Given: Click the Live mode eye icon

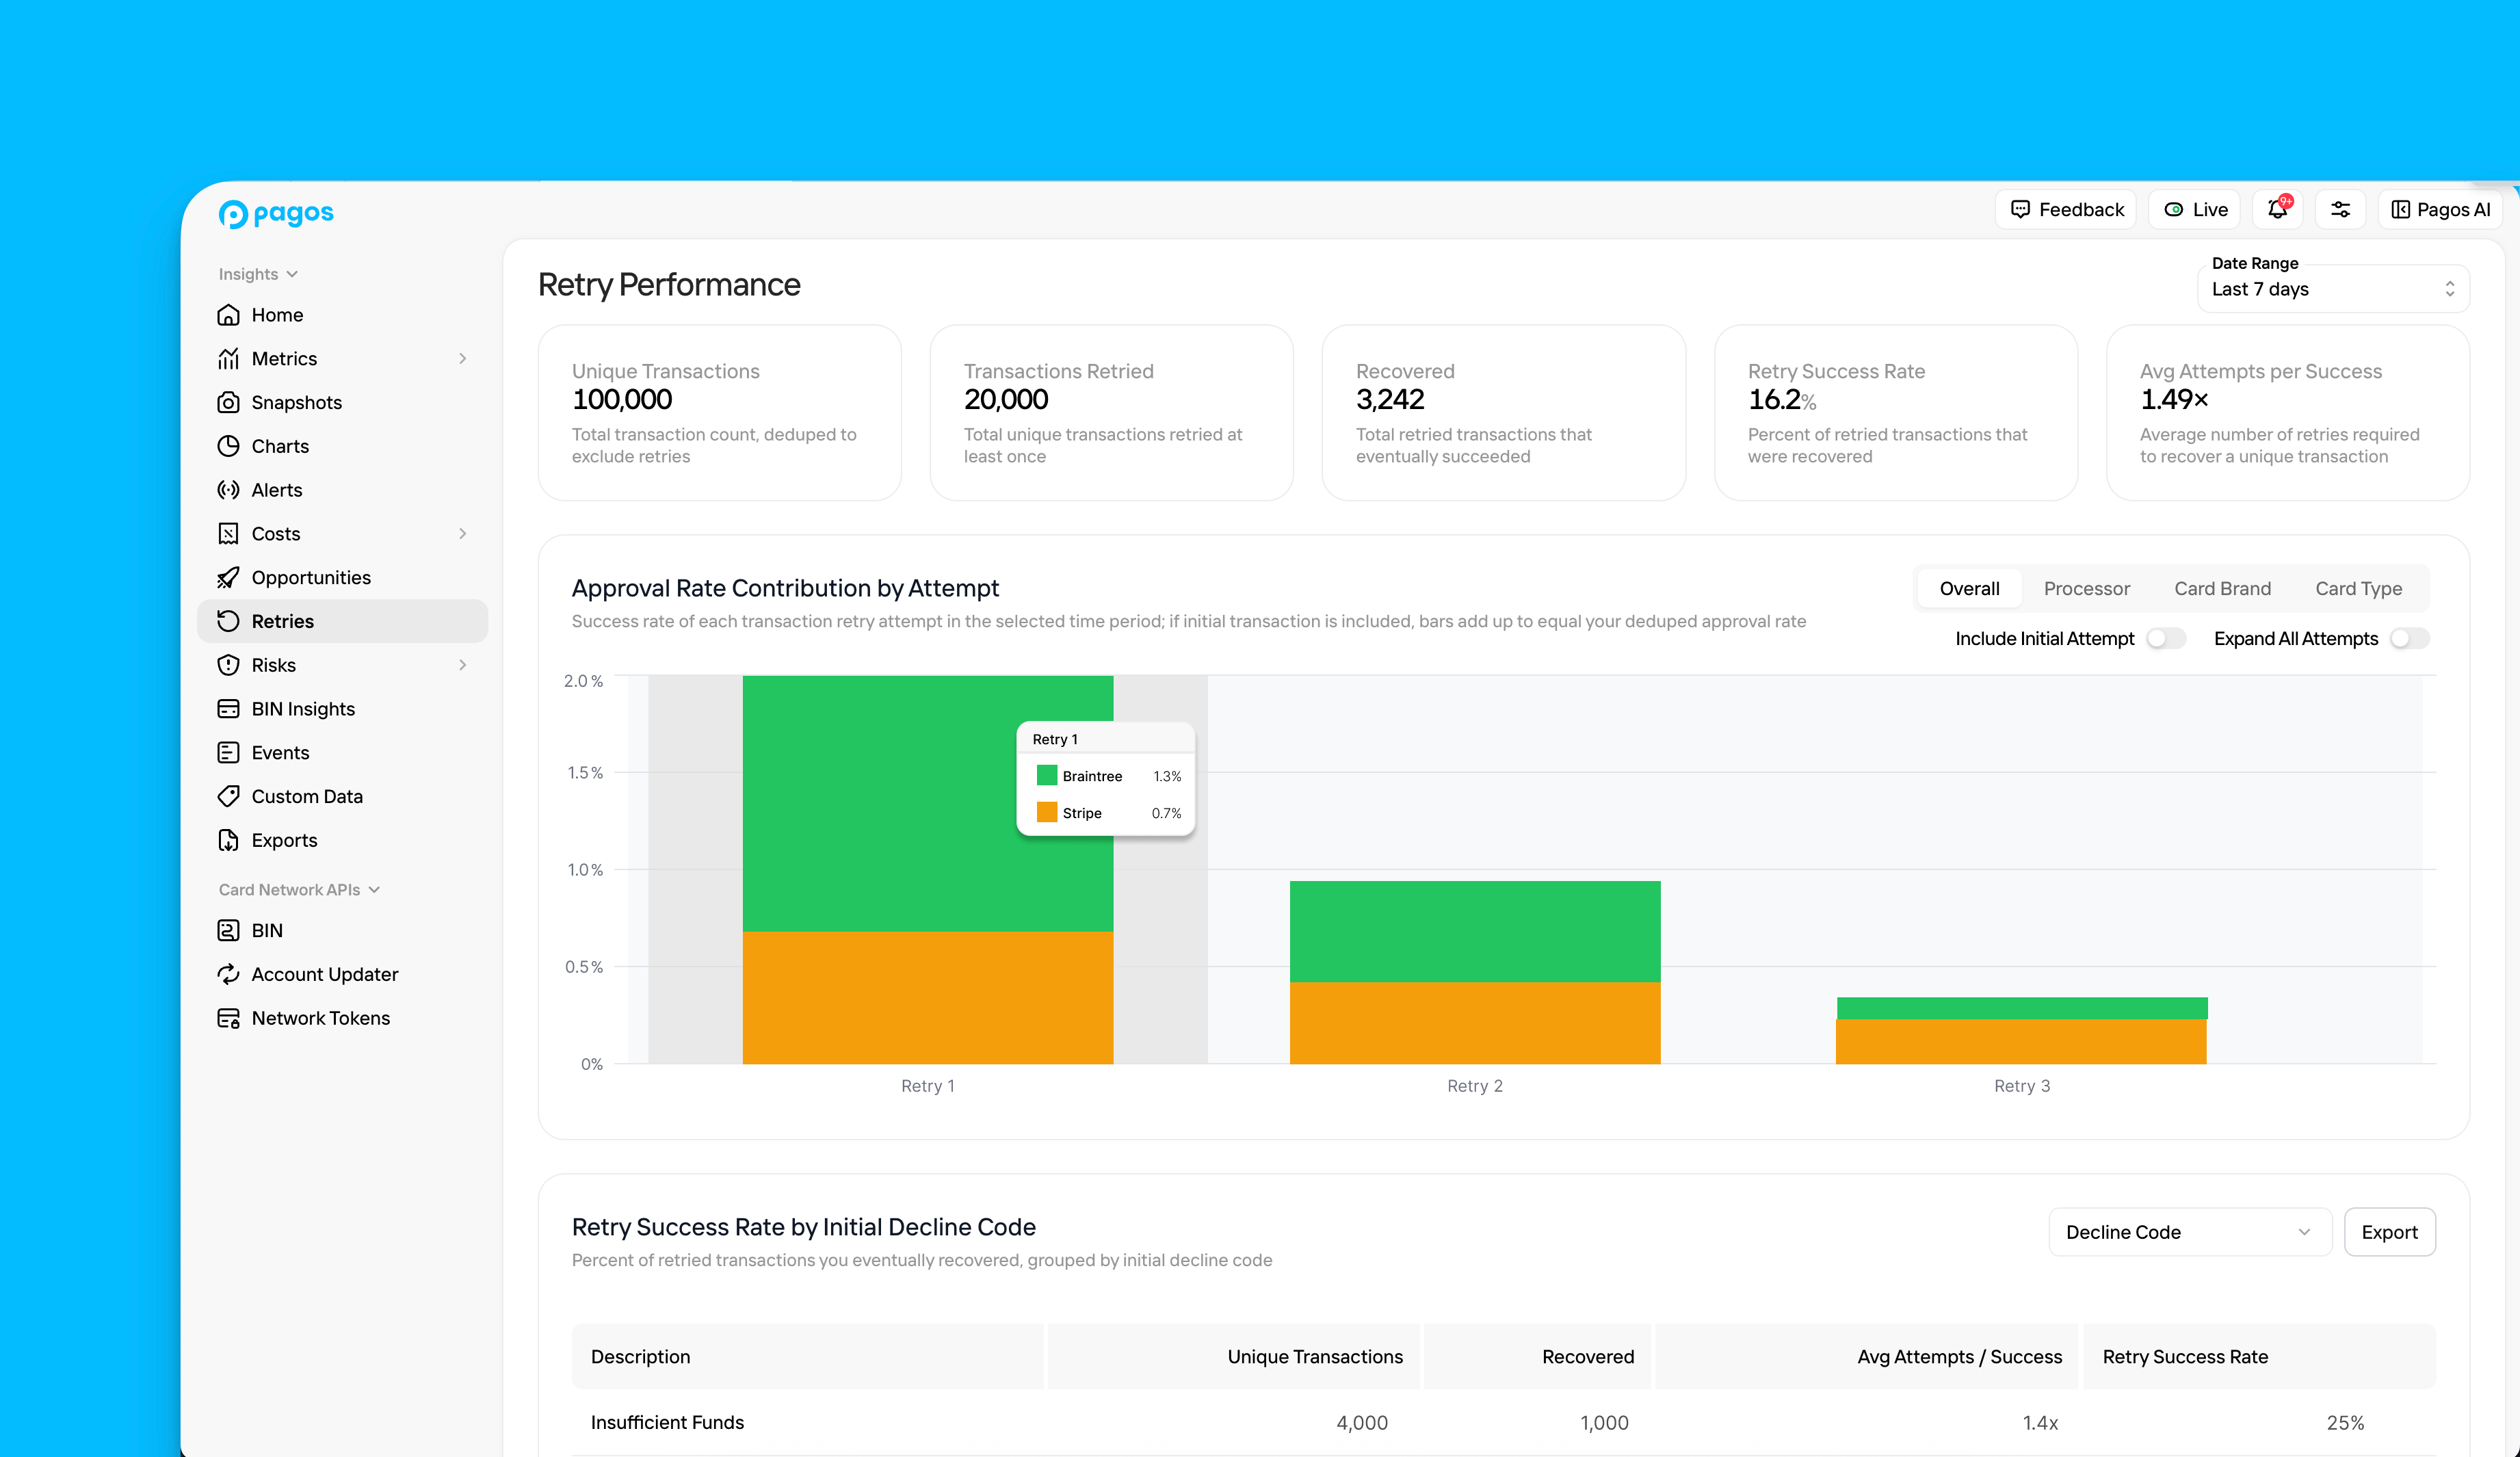Looking at the screenshot, I should pyautogui.click(x=2174, y=210).
